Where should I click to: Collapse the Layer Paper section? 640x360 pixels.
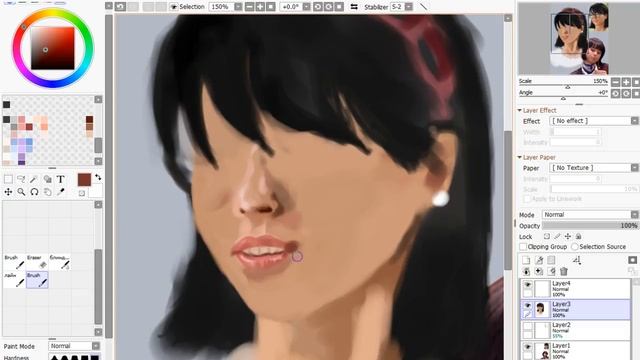(x=520, y=157)
